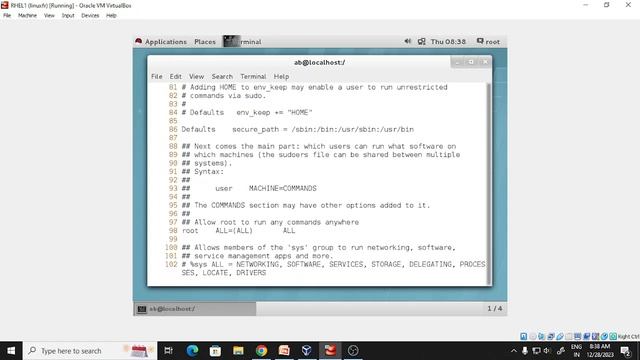Show hidden system tray icons

click(x=513, y=351)
